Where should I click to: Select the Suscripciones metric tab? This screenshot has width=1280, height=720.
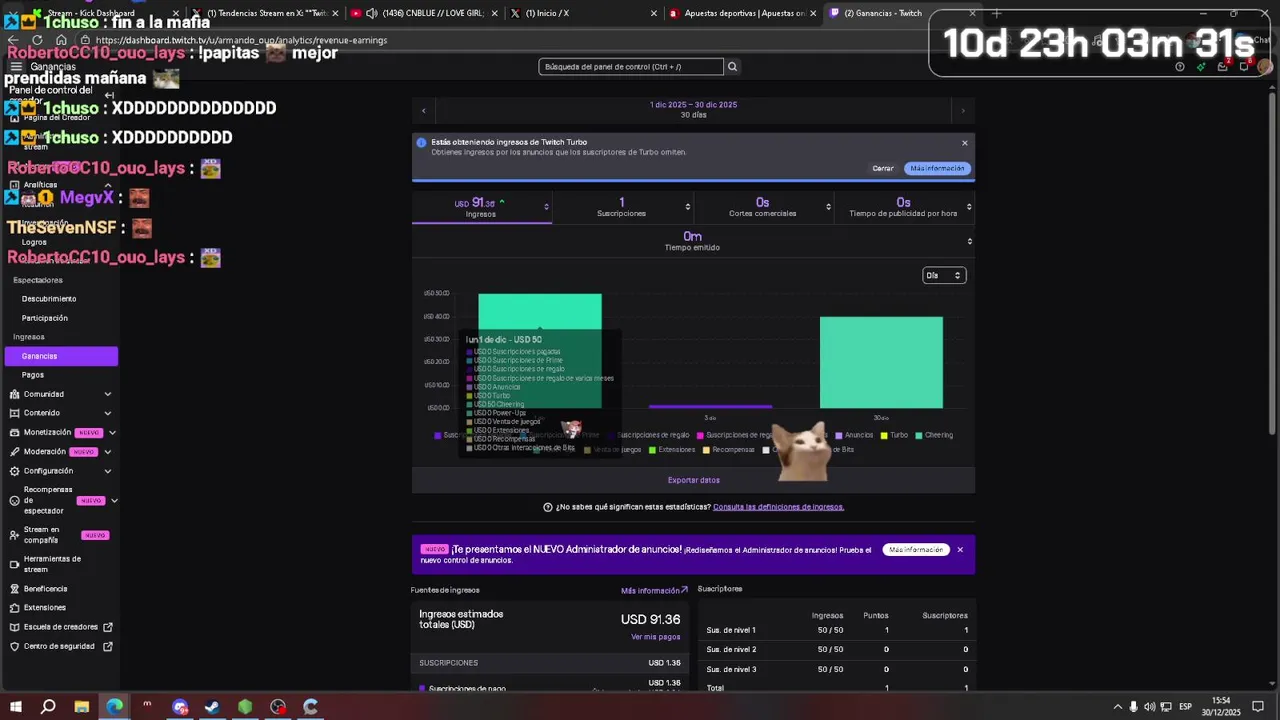pyautogui.click(x=622, y=207)
